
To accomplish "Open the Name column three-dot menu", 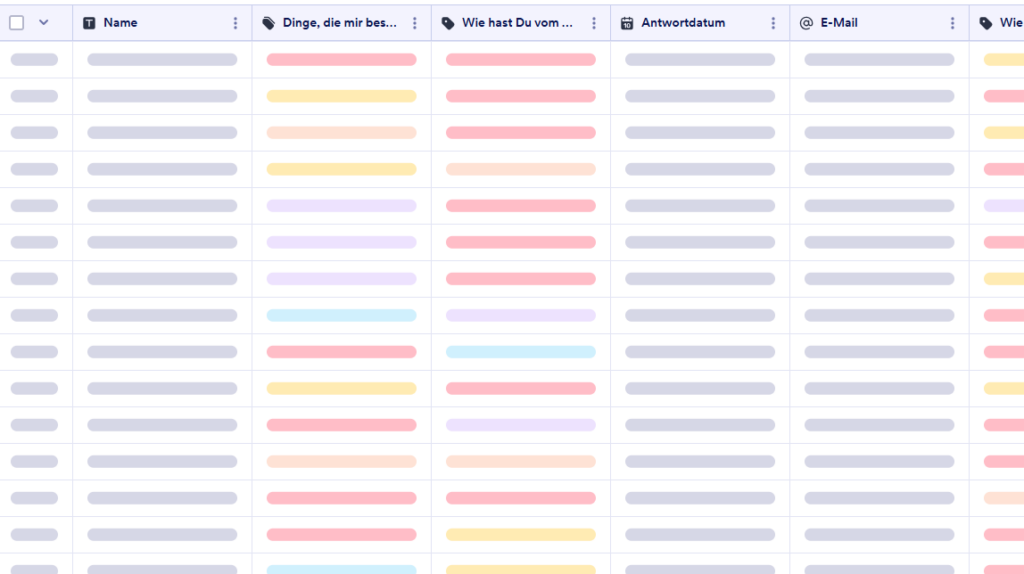I will tap(236, 23).
